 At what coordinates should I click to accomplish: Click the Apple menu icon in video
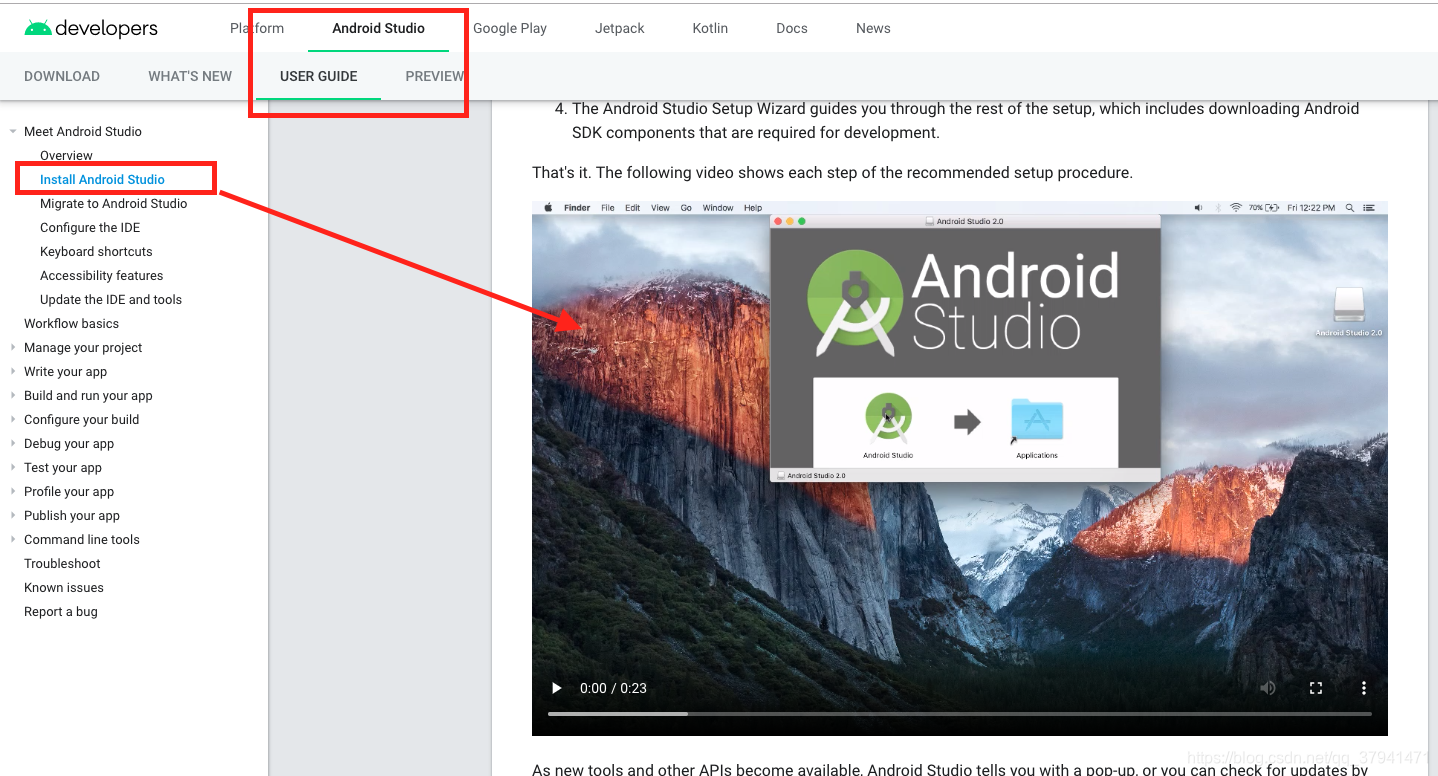tap(548, 208)
